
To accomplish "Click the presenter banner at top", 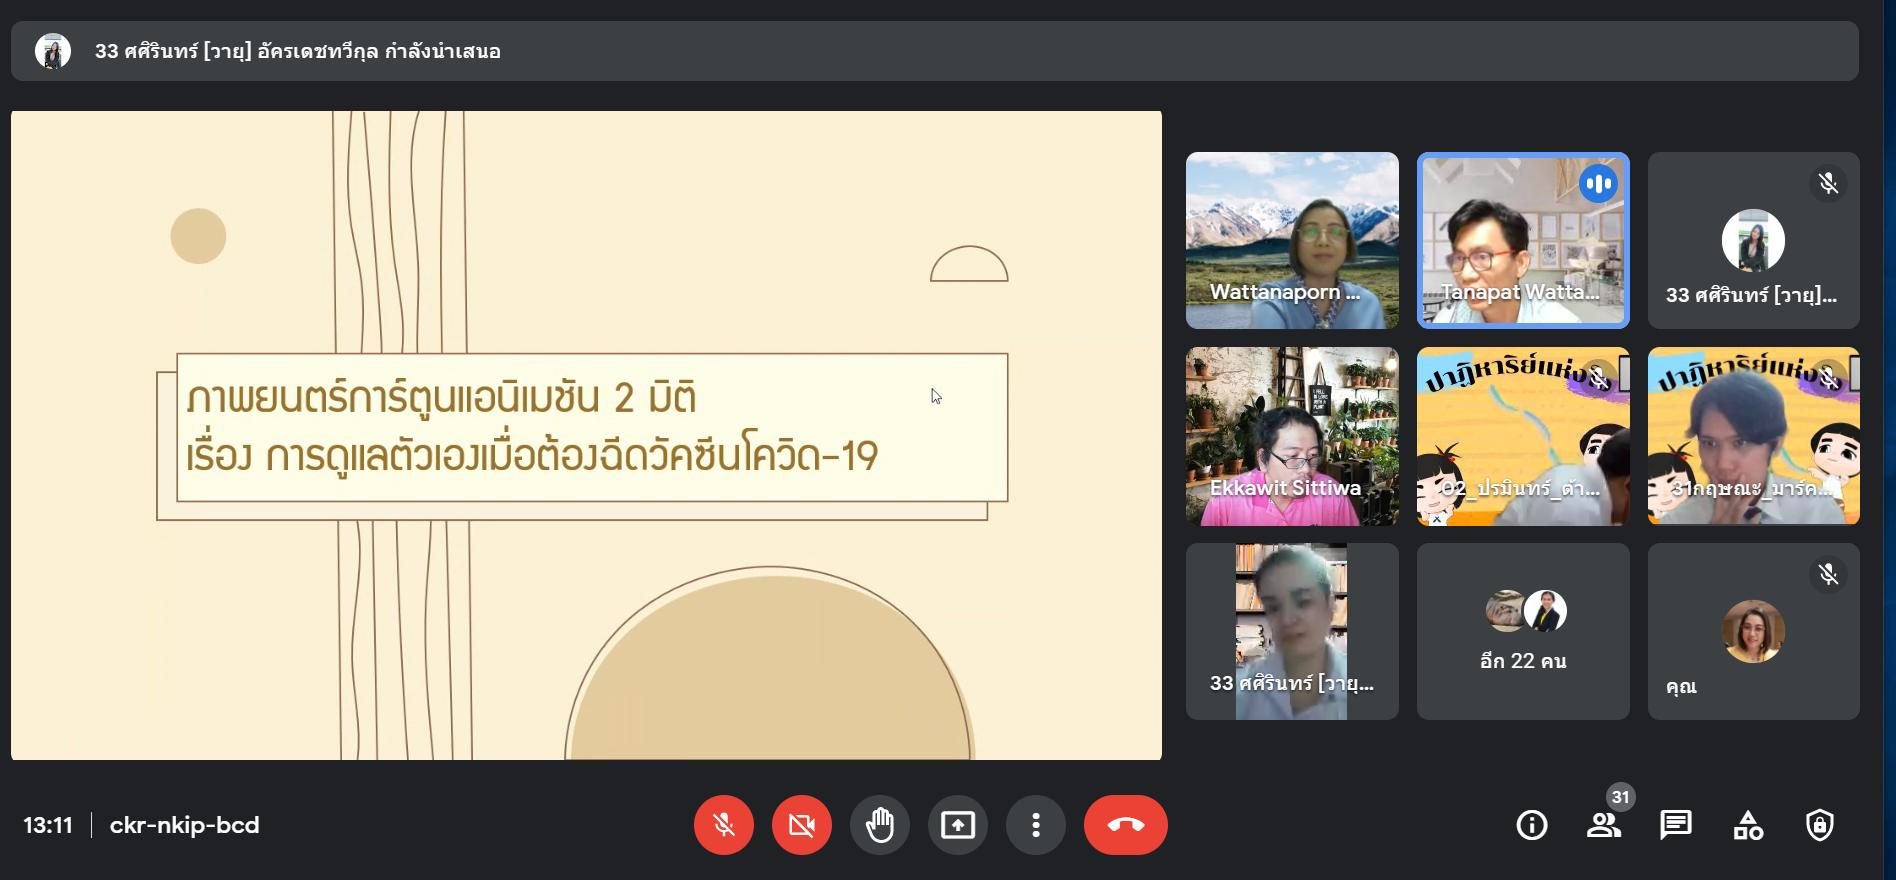I will click(934, 51).
